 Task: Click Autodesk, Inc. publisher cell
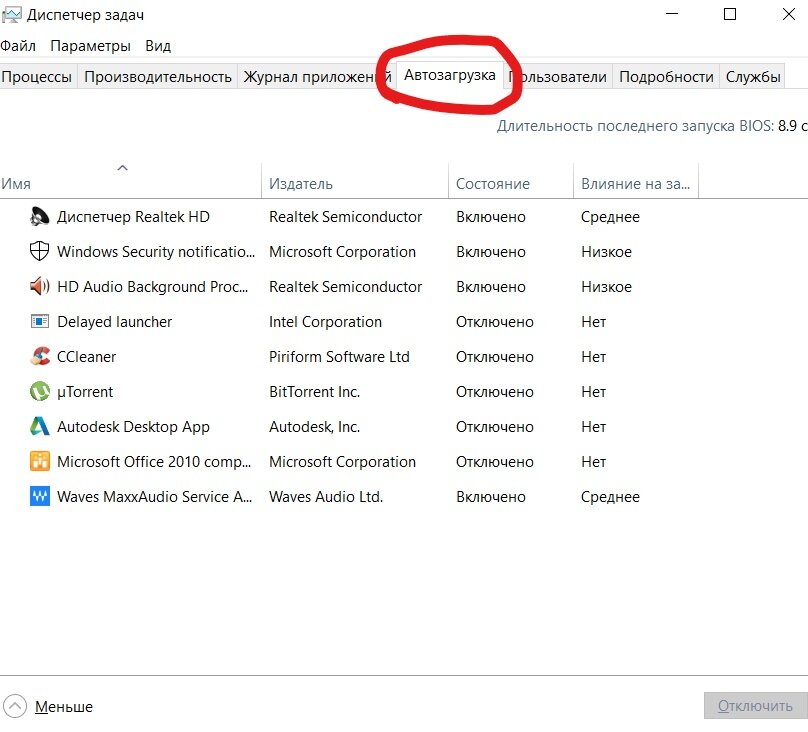point(314,427)
